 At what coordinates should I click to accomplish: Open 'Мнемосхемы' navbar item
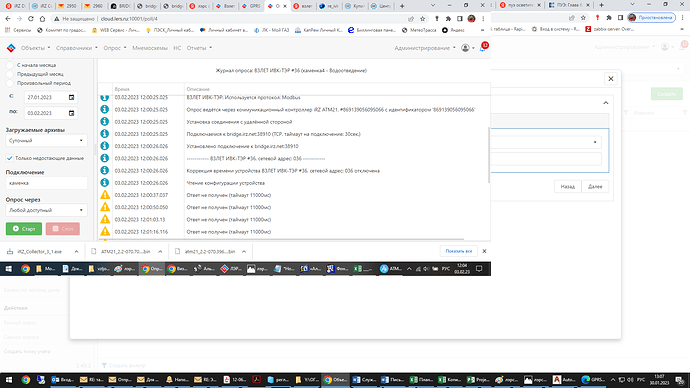point(150,48)
